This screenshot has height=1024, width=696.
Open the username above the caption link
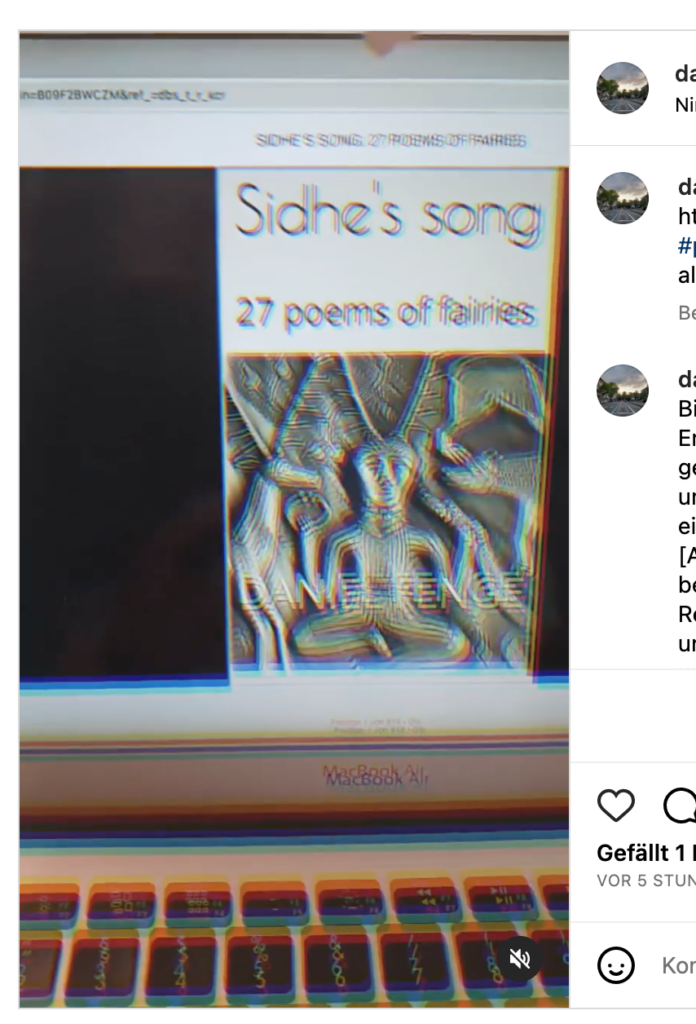click(x=687, y=187)
